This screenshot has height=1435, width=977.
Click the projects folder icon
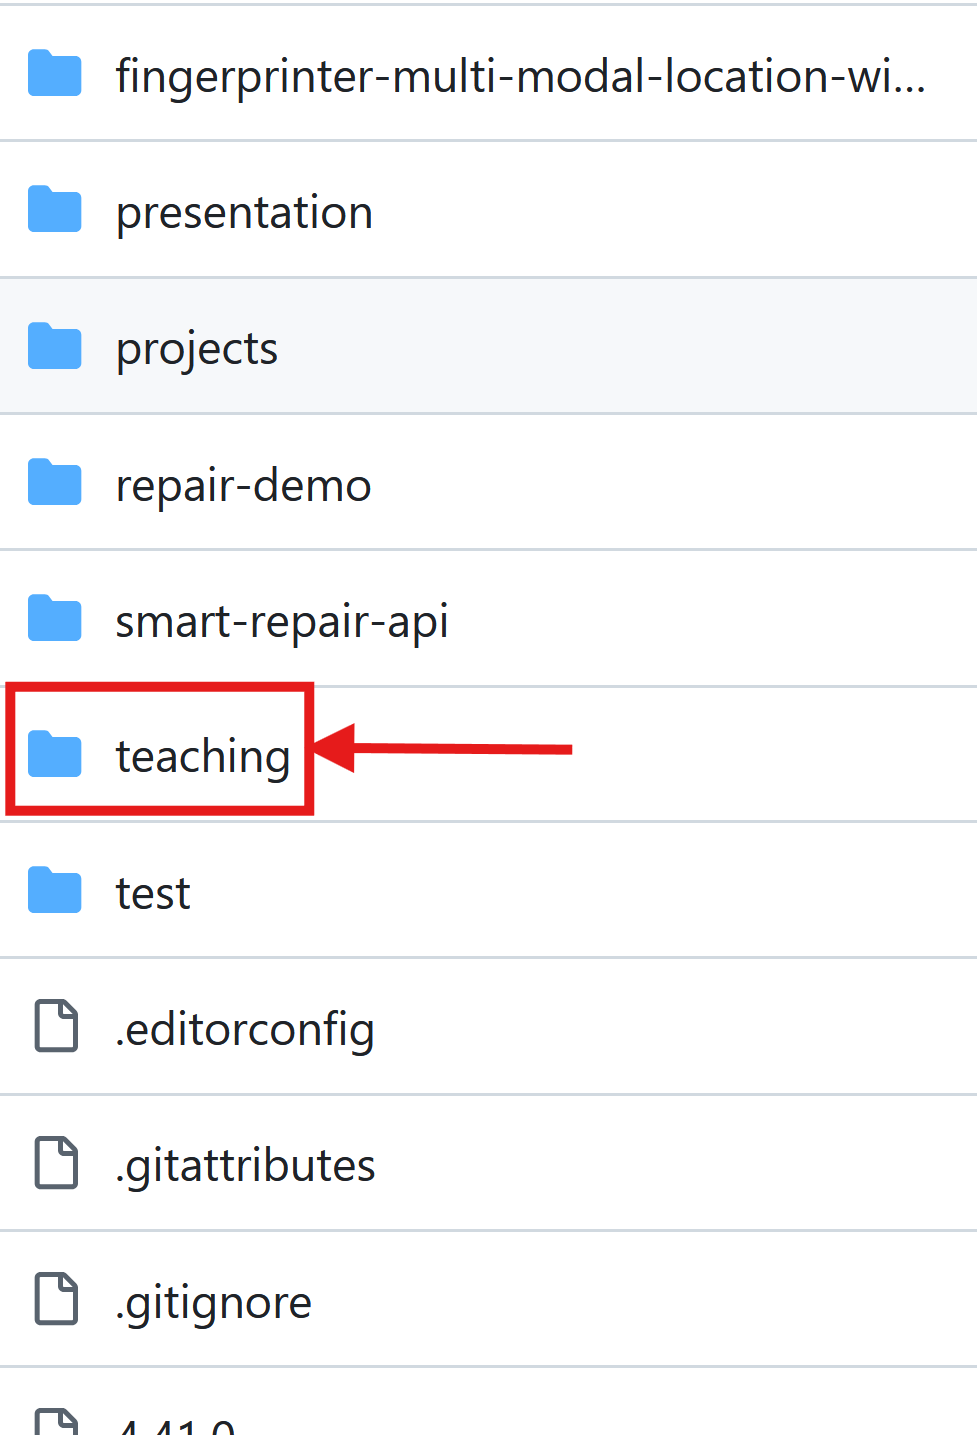click(x=54, y=347)
